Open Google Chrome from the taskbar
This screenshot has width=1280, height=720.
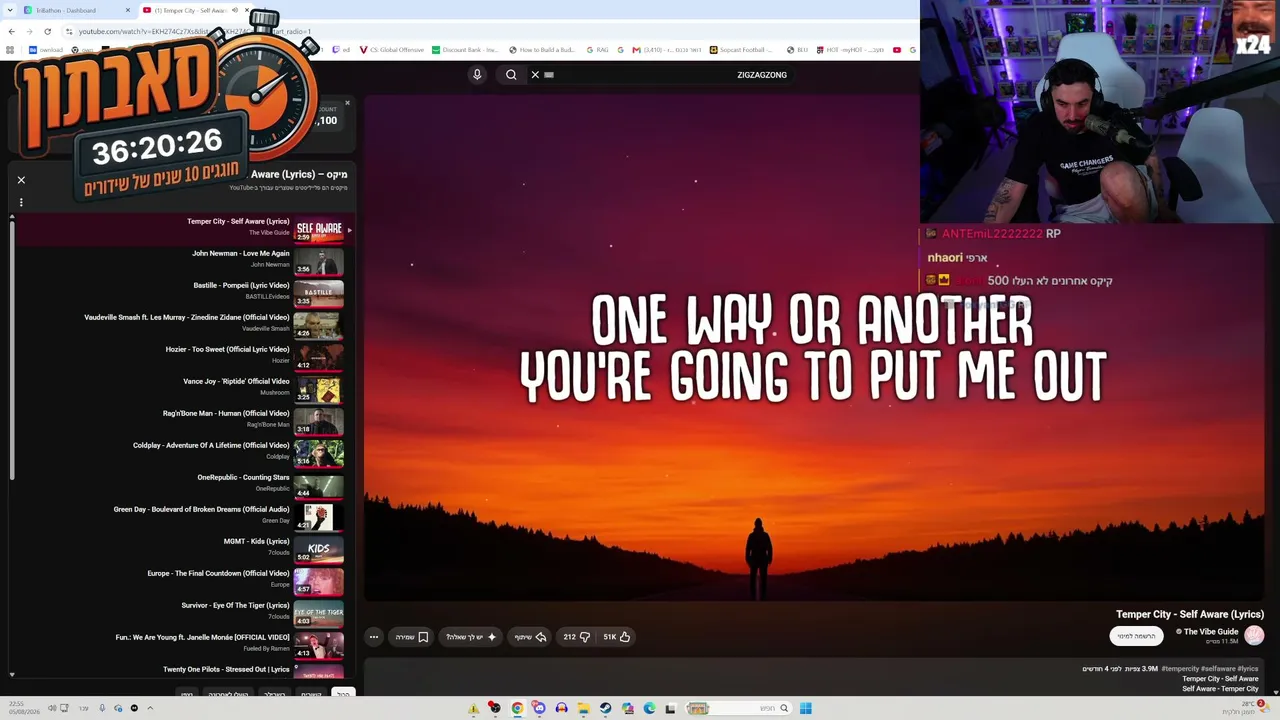point(517,708)
